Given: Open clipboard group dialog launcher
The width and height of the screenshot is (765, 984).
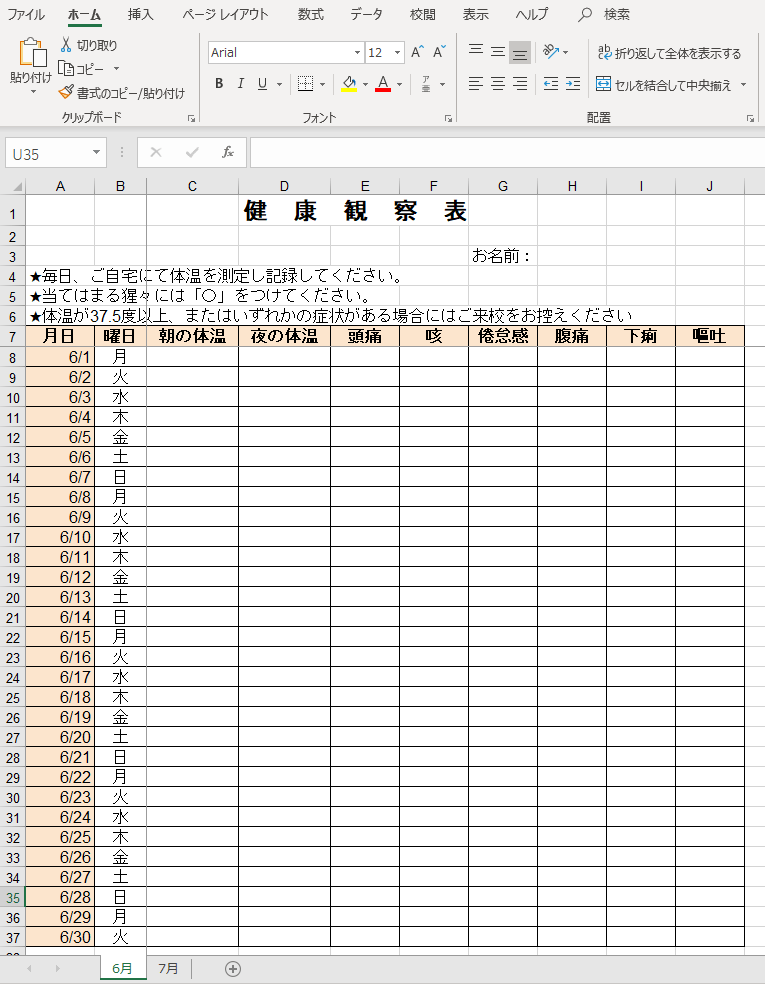Looking at the screenshot, I should click(x=191, y=118).
